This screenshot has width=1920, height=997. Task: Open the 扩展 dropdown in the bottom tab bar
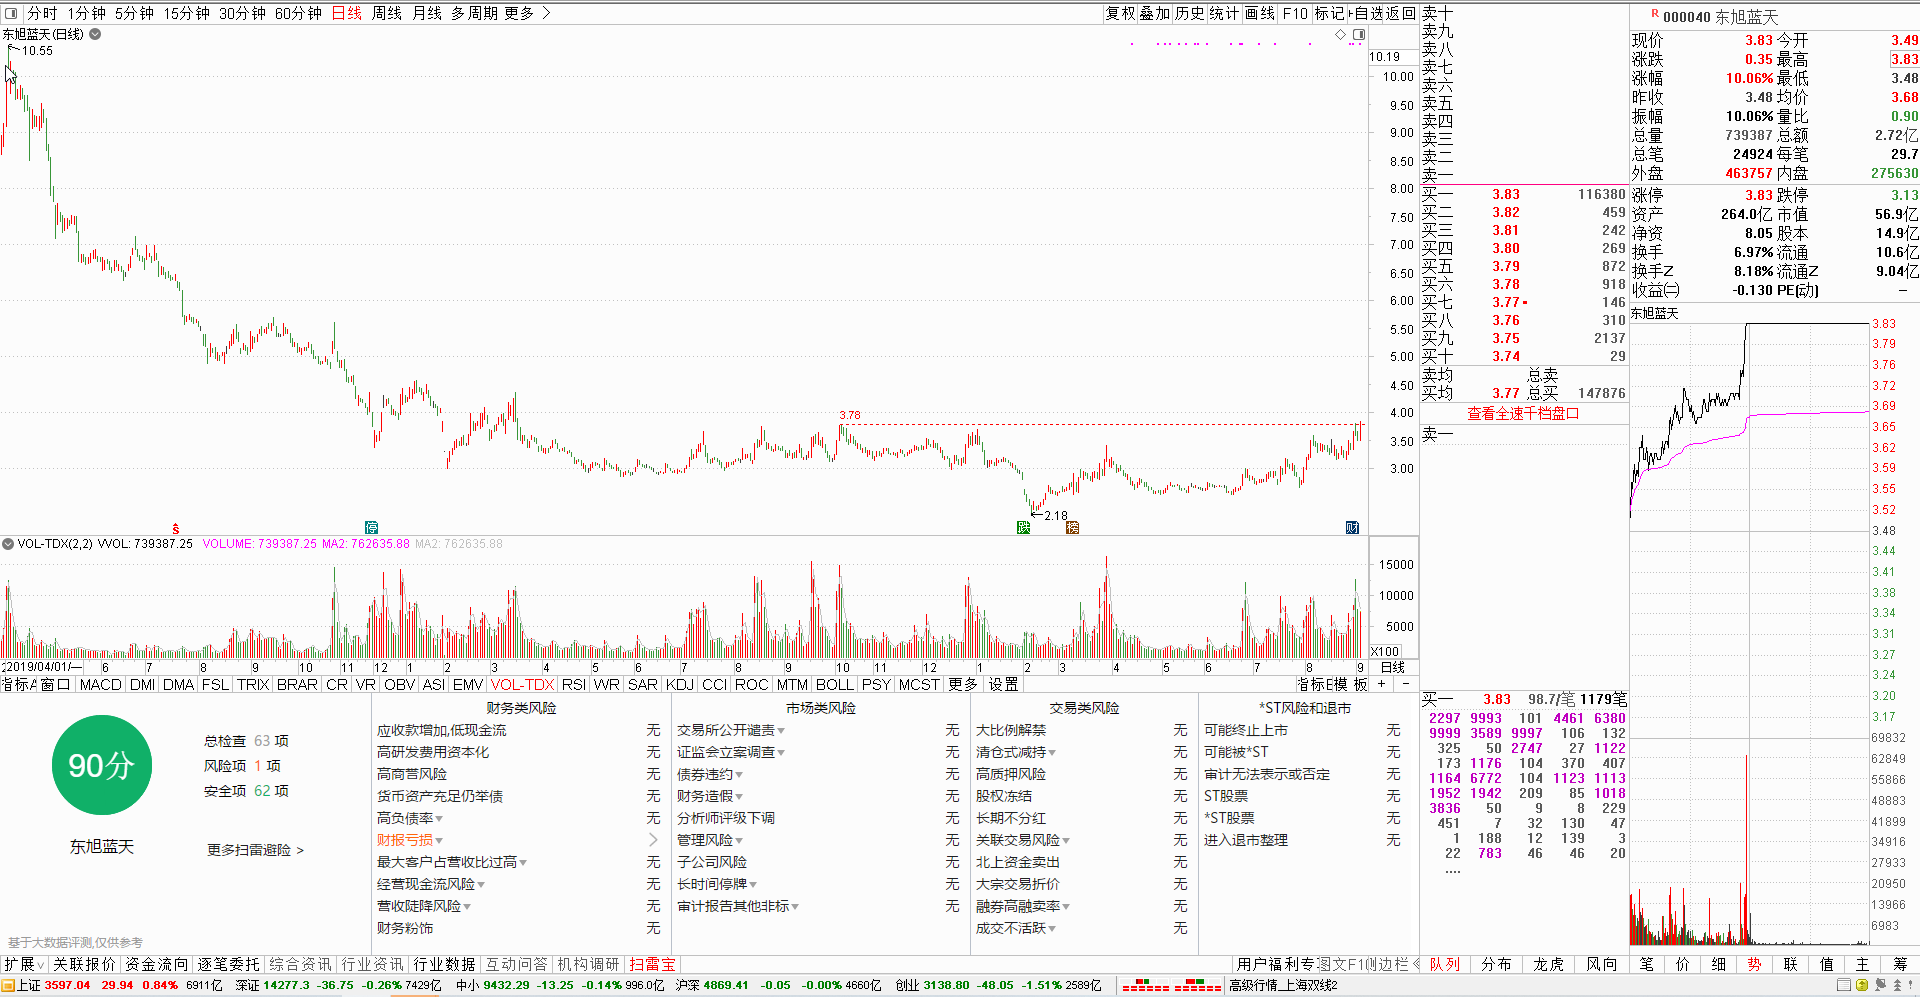(24, 964)
